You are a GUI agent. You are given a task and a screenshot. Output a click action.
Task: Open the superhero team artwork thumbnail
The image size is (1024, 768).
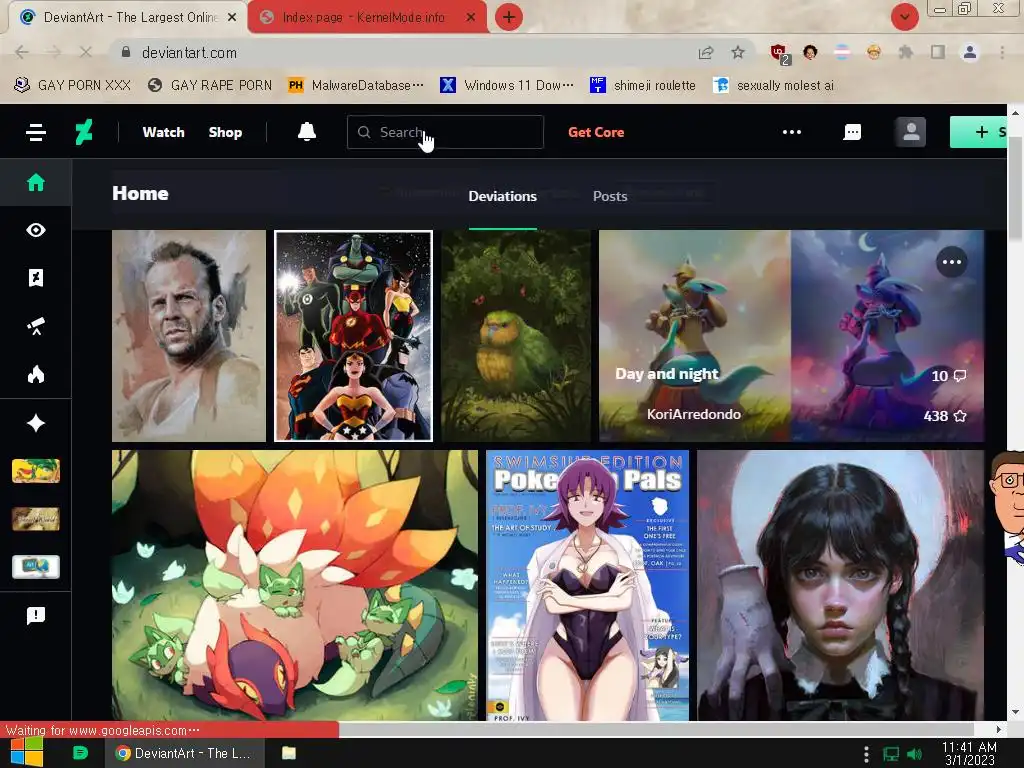pos(353,336)
